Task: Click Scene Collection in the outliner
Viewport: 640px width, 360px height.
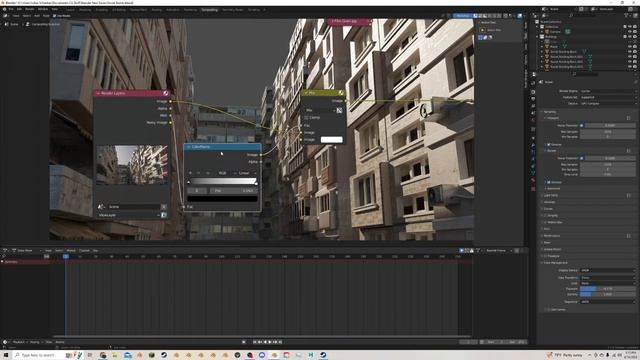Action: (x=551, y=22)
